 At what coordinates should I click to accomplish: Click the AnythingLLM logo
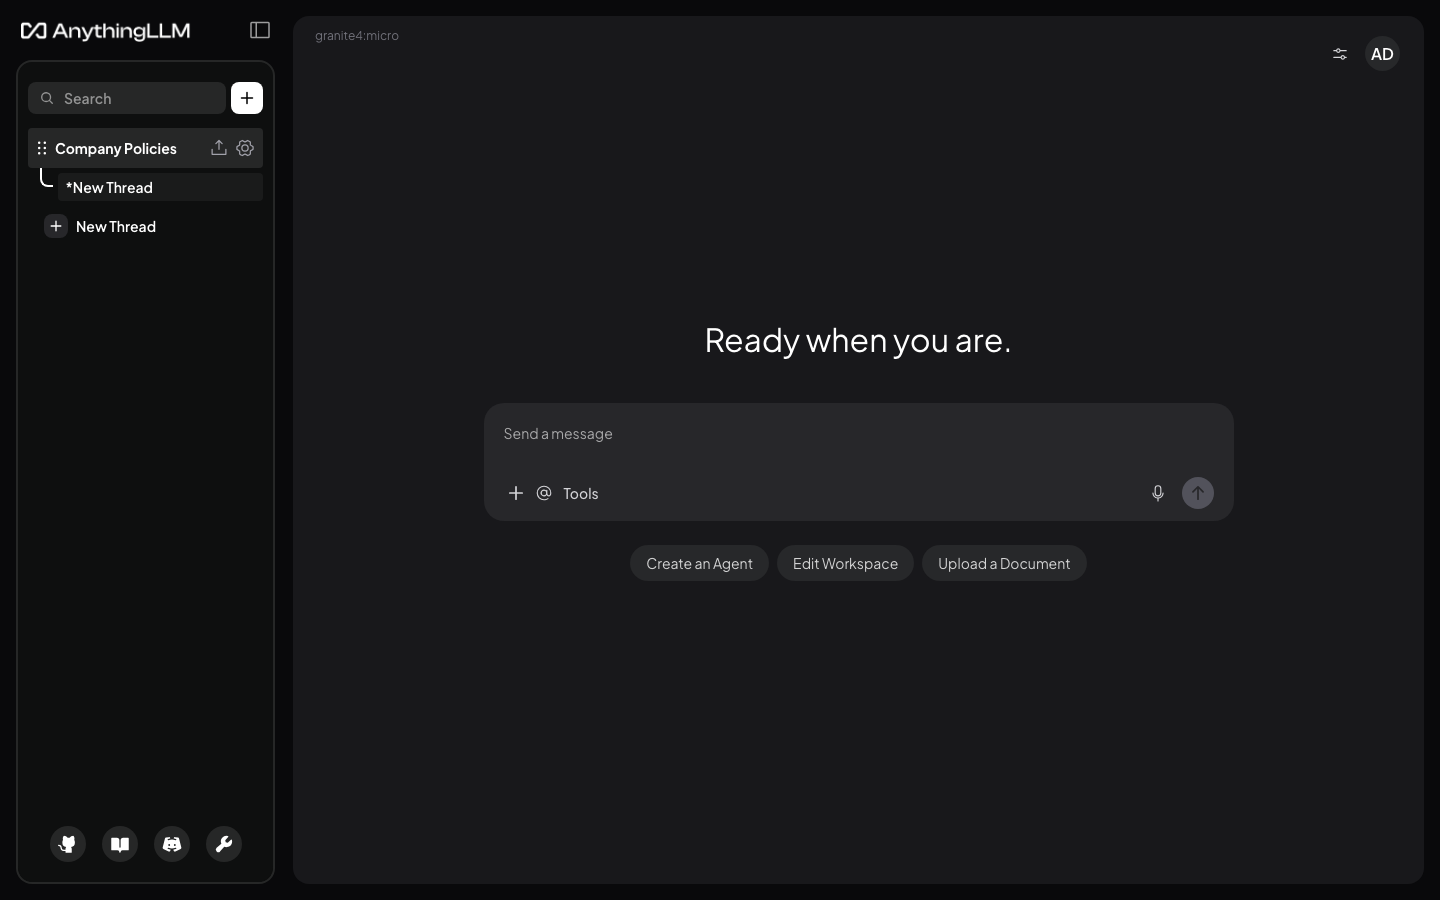click(105, 31)
